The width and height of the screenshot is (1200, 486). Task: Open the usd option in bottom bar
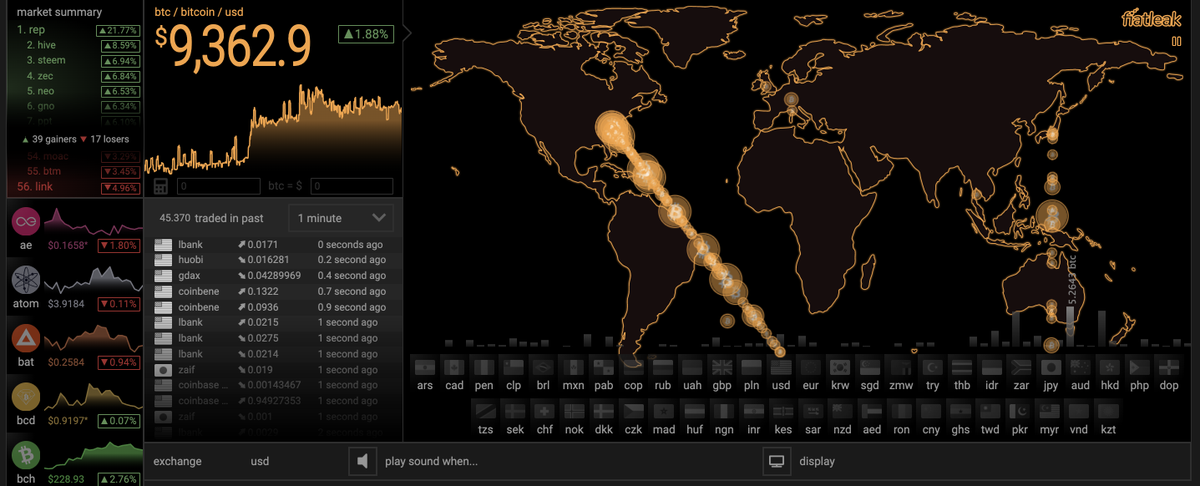pyautogui.click(x=260, y=462)
